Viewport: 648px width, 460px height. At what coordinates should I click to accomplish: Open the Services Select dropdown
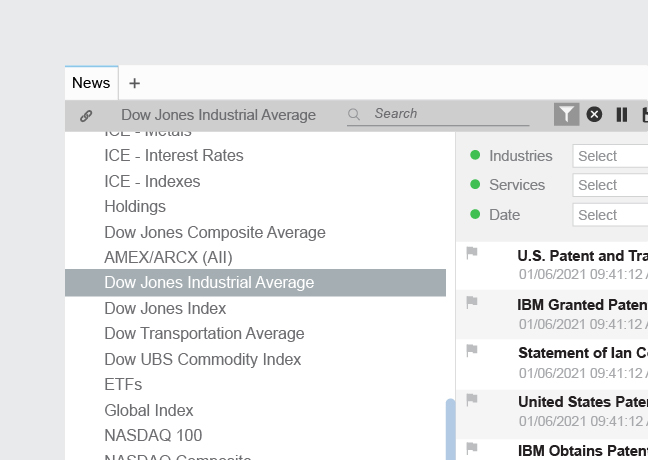pos(610,185)
